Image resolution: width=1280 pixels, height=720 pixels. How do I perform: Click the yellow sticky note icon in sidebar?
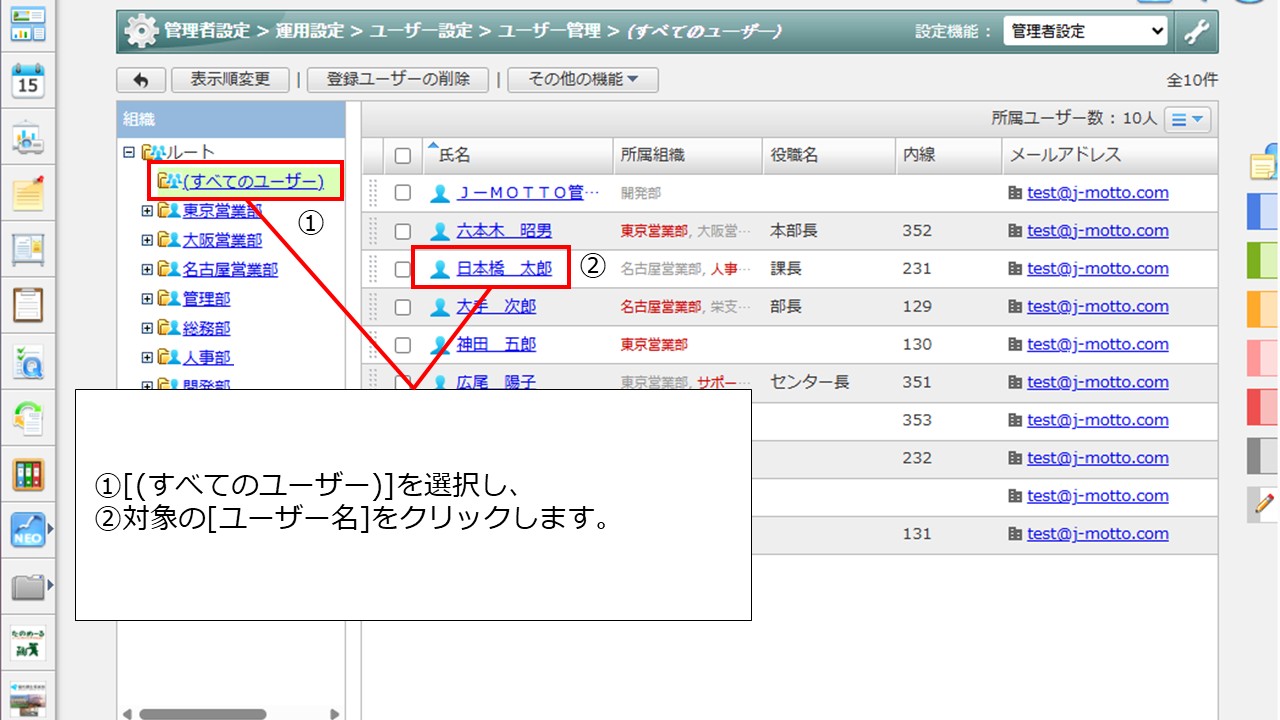28,193
